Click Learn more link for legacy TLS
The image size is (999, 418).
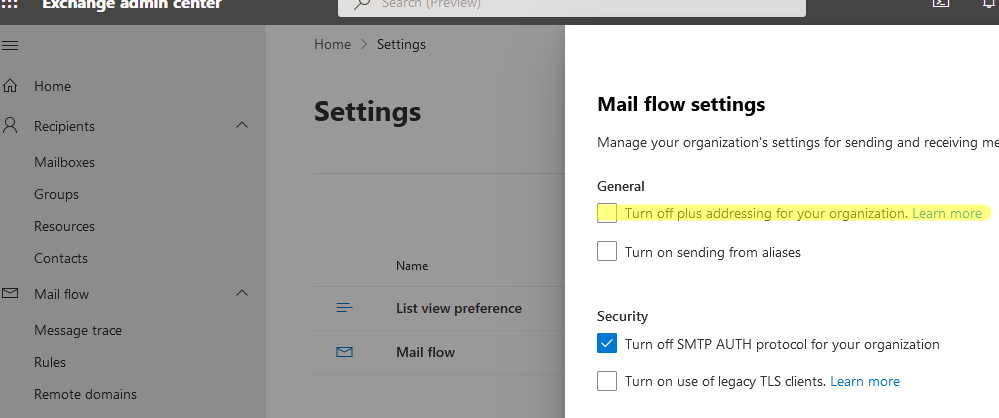tap(865, 381)
